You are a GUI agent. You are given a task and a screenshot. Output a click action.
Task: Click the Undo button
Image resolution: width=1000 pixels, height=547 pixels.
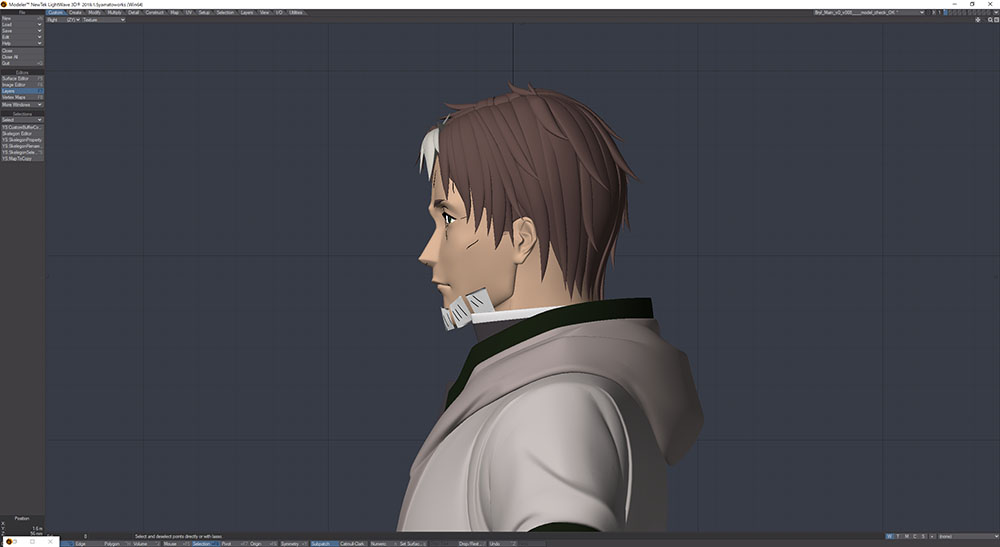[495, 543]
